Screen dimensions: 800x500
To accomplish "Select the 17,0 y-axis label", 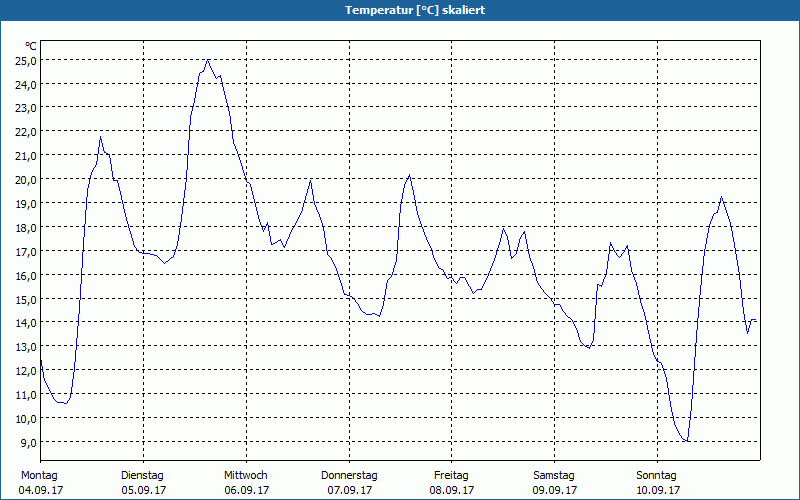I will pos(26,252).
